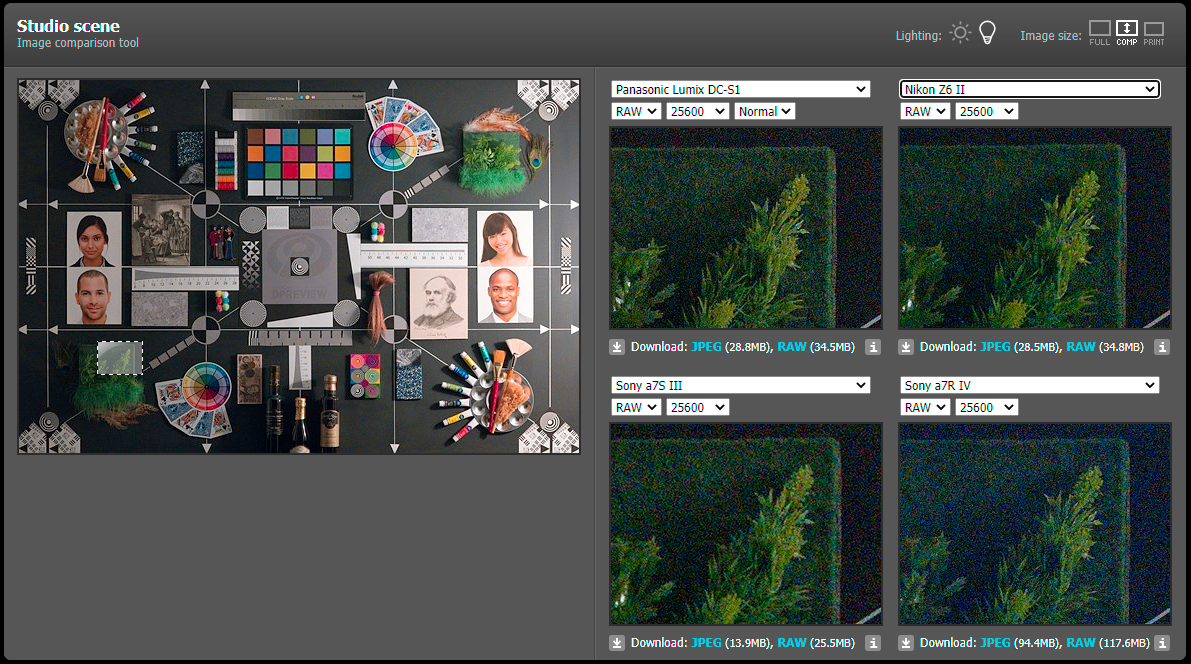Open ISO 25600 dropdown for Sony a7R IV
This screenshot has width=1191, height=664.
pos(986,408)
